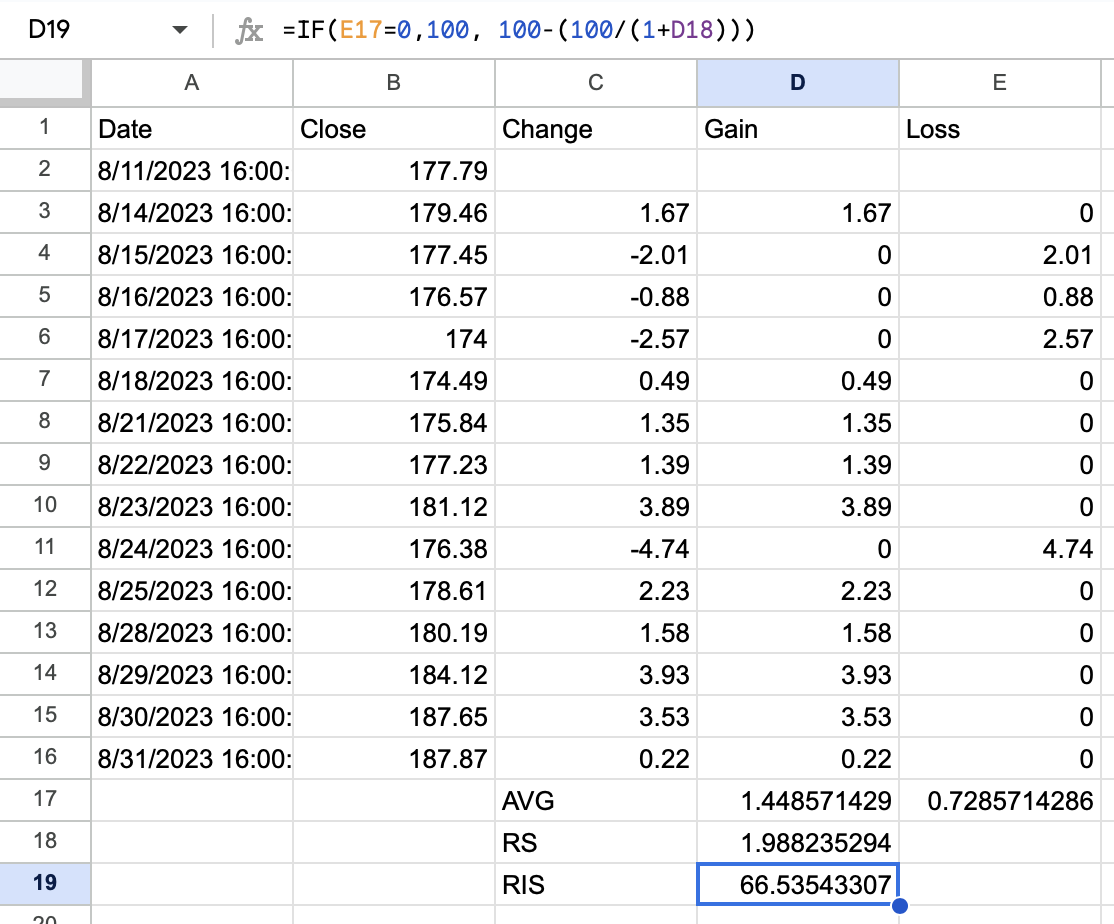Select the date cell 8/25/2023

(192, 590)
